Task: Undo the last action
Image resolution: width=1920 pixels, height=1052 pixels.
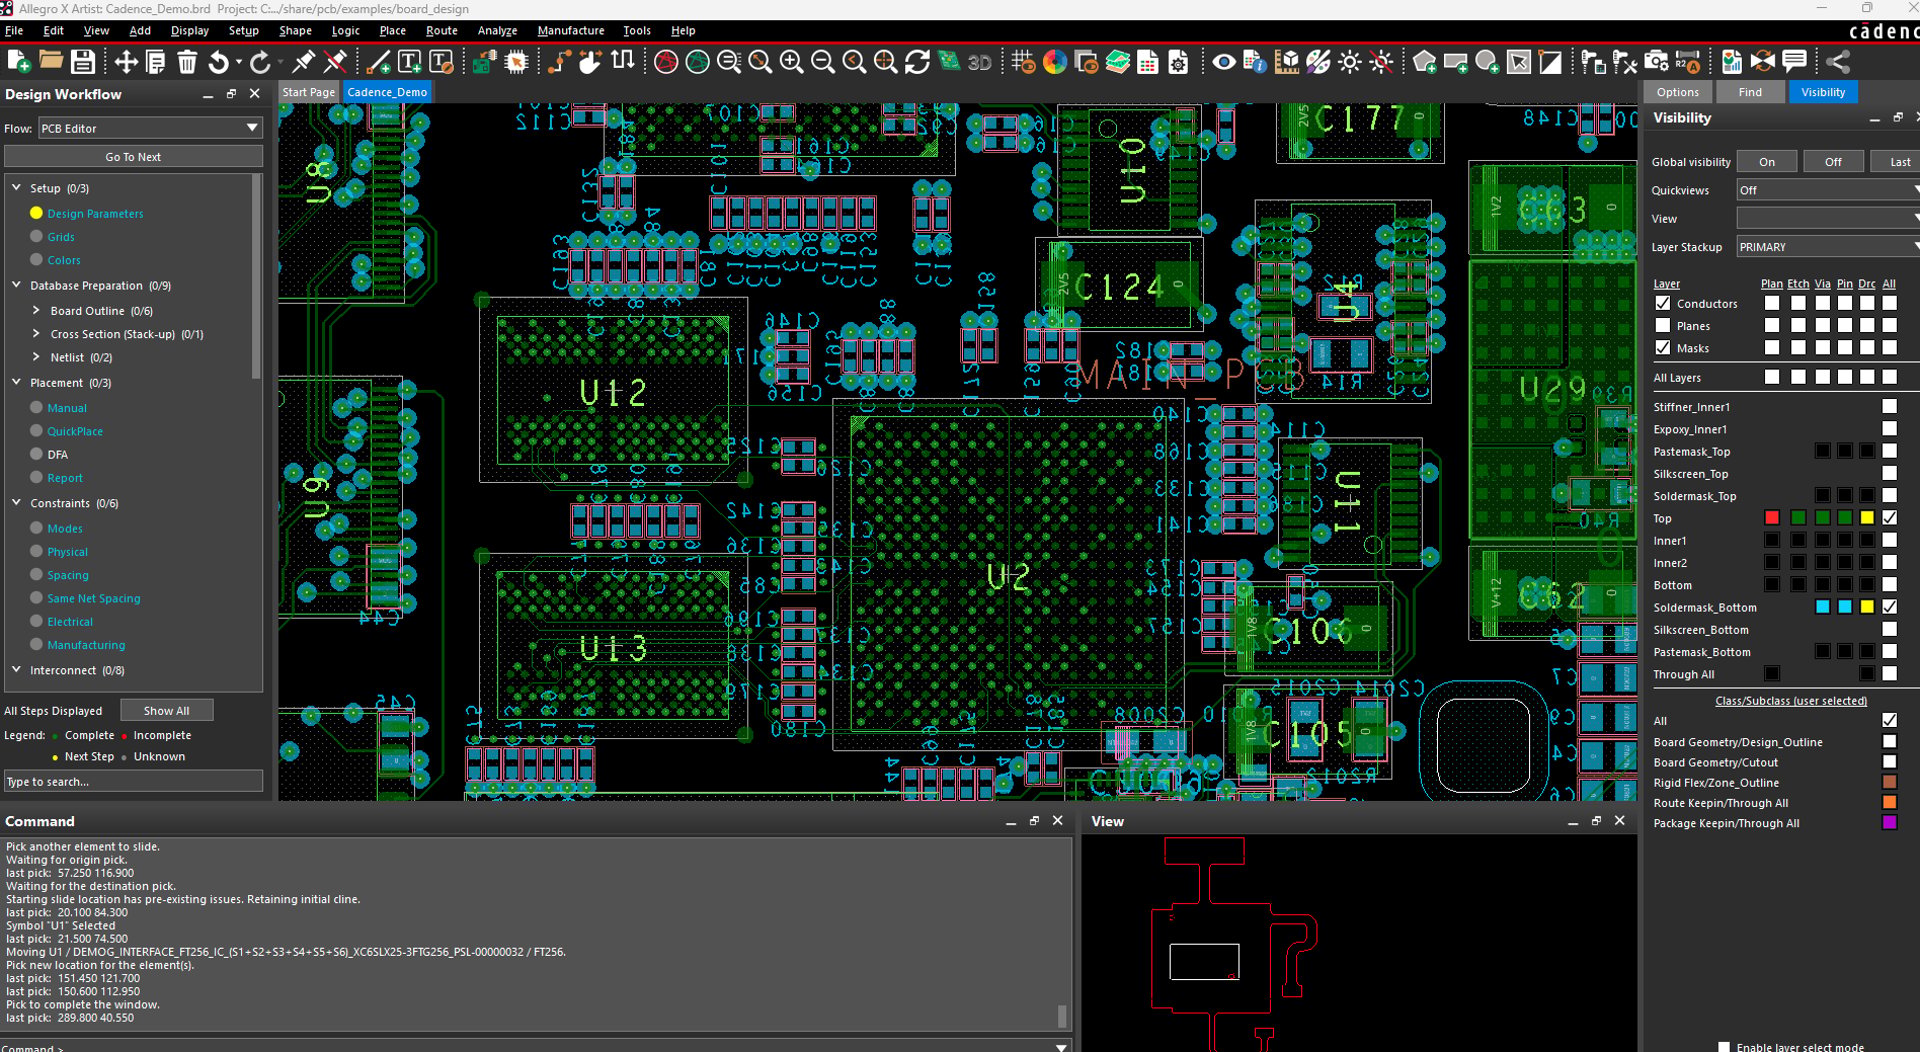Action: [x=219, y=62]
